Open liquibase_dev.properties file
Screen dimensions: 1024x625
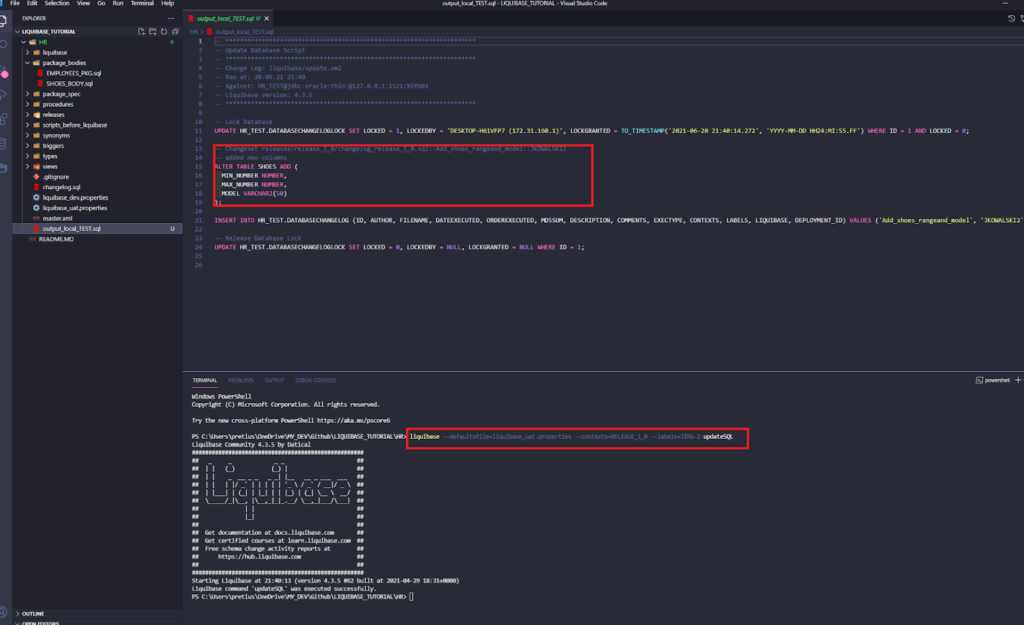coord(97,197)
